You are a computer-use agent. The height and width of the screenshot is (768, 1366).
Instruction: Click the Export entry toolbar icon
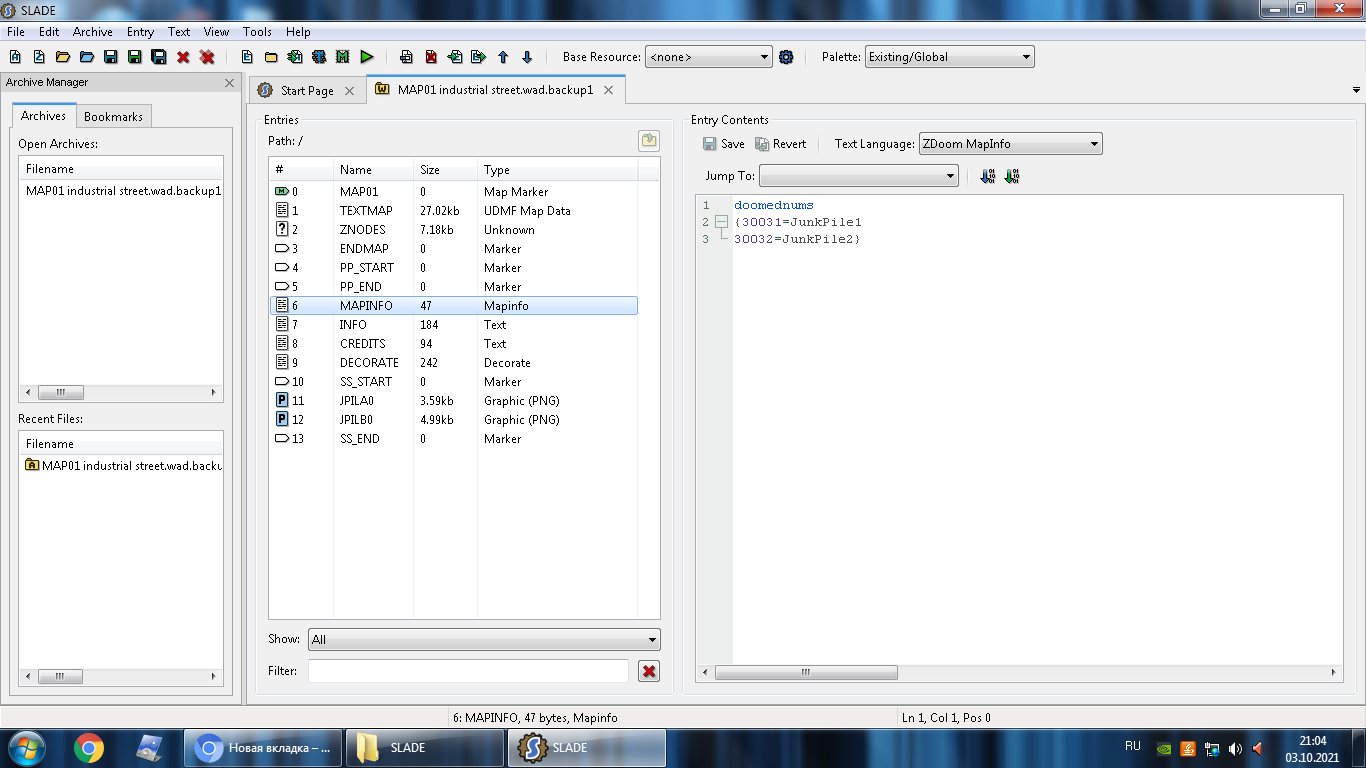coord(479,57)
